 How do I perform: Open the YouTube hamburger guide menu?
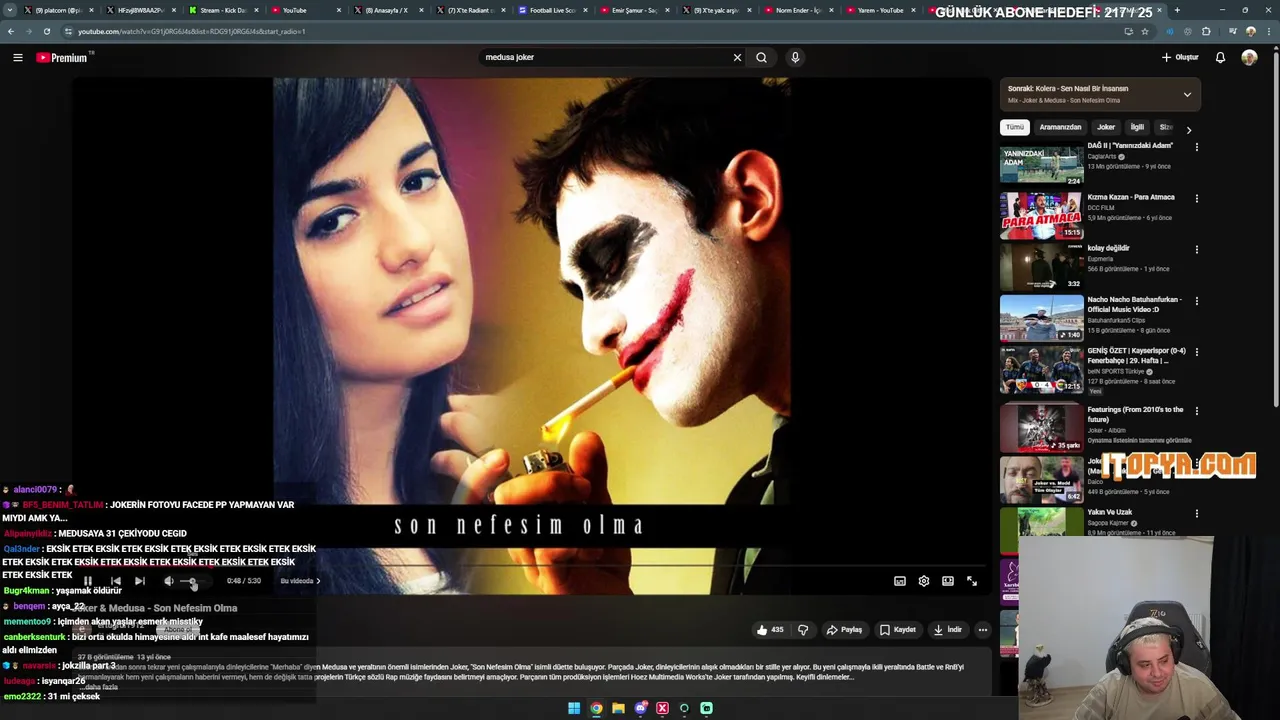(18, 57)
